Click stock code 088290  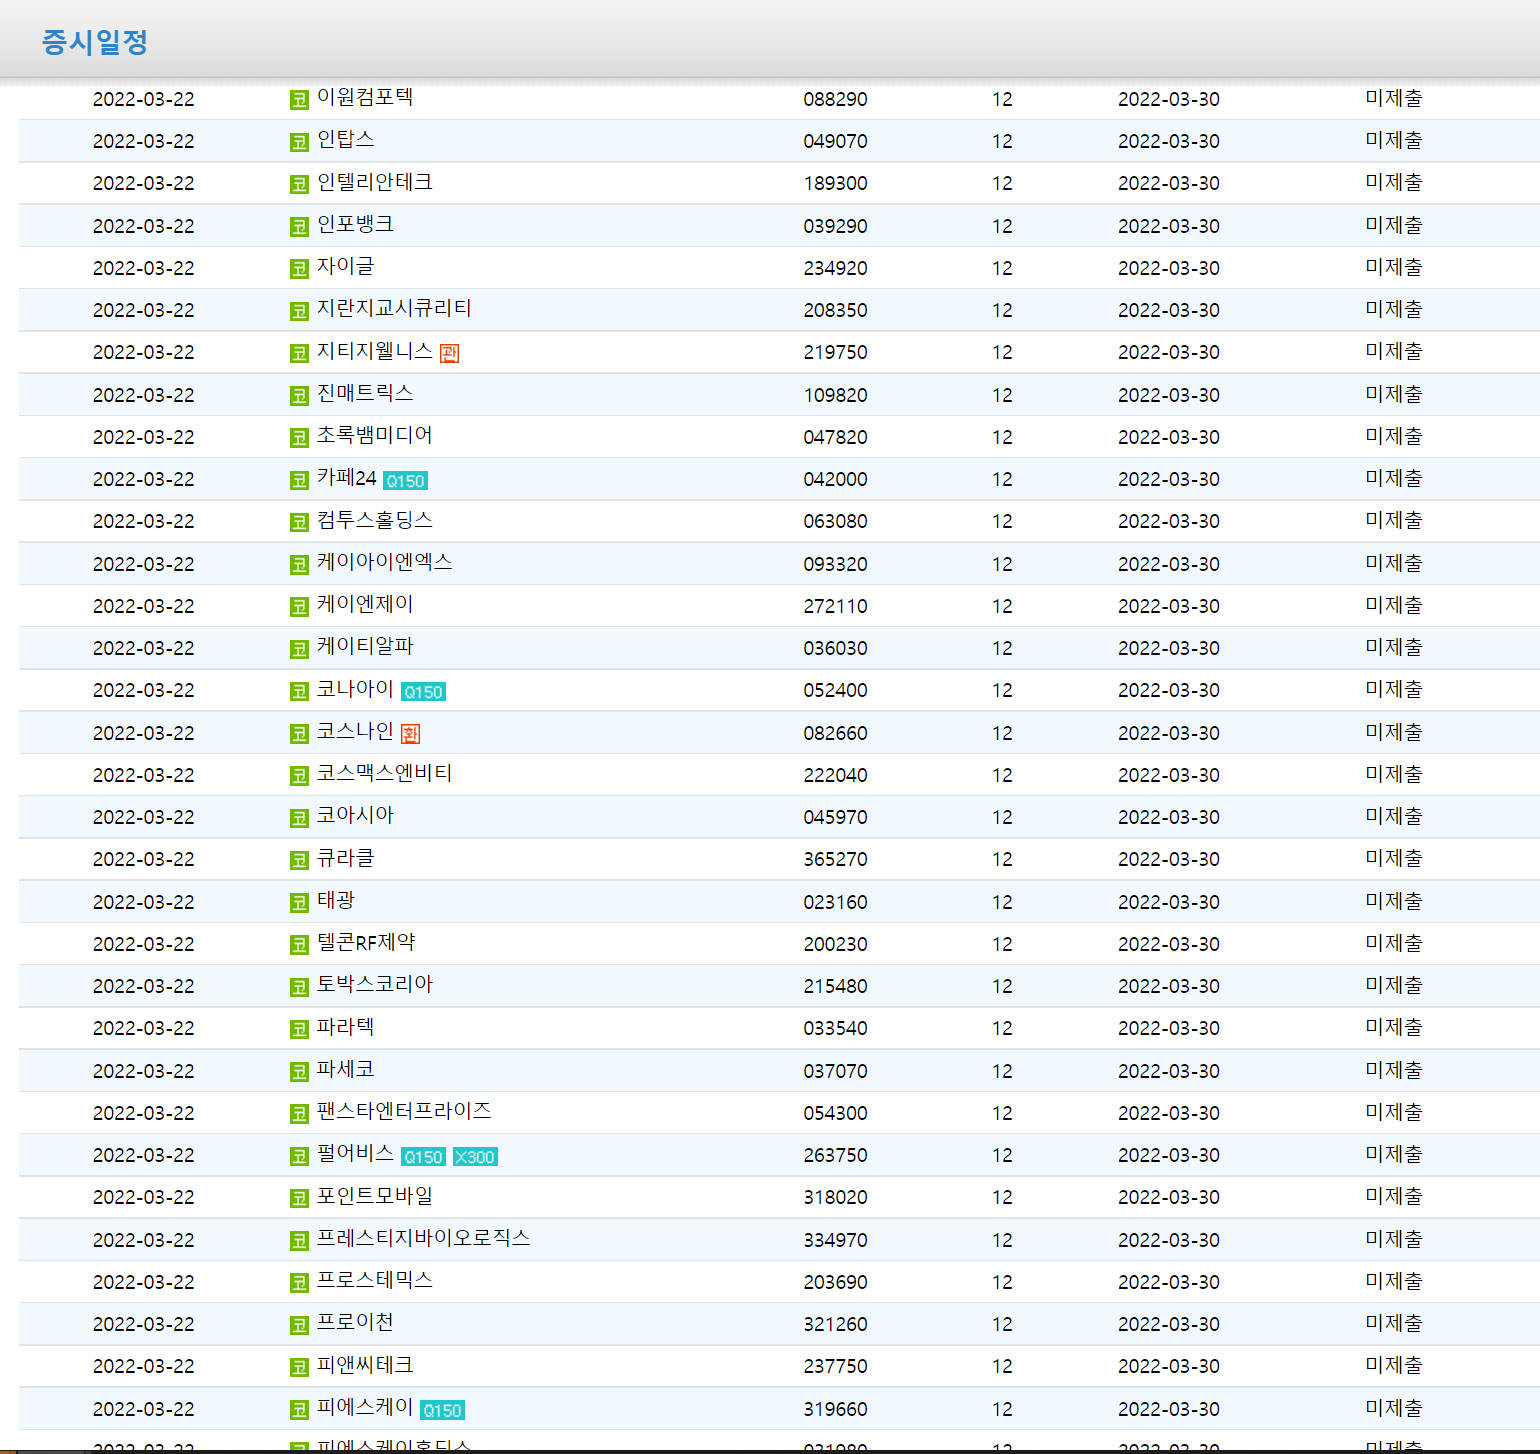pyautogui.click(x=836, y=100)
